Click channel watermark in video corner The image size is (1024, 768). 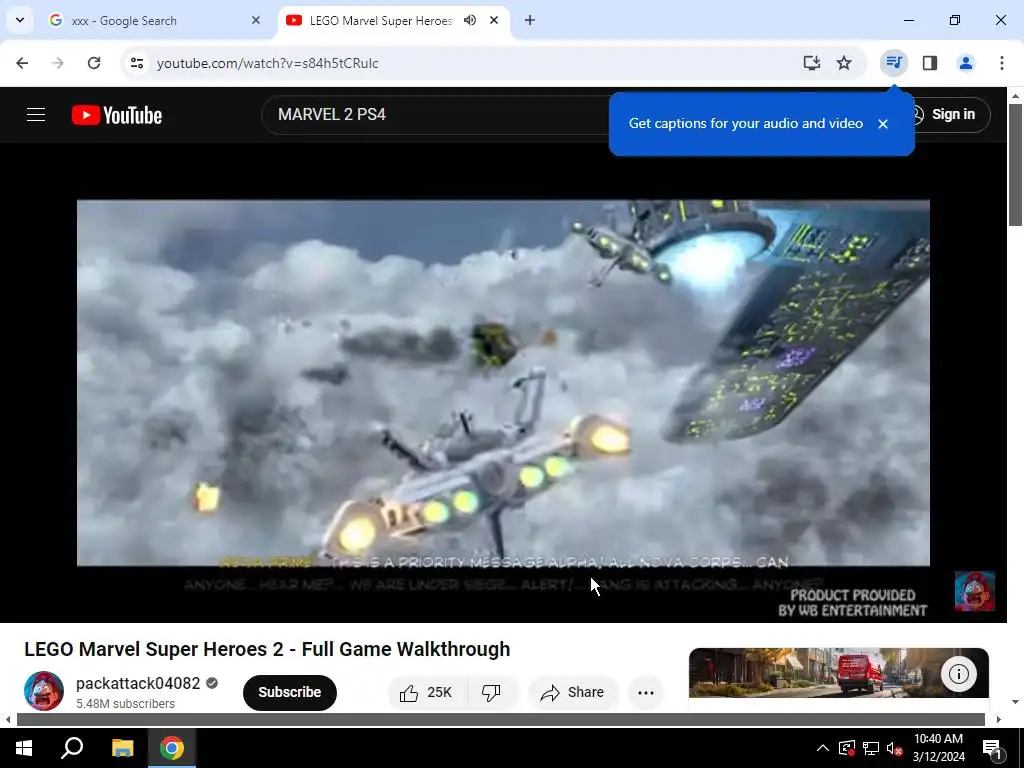(974, 592)
